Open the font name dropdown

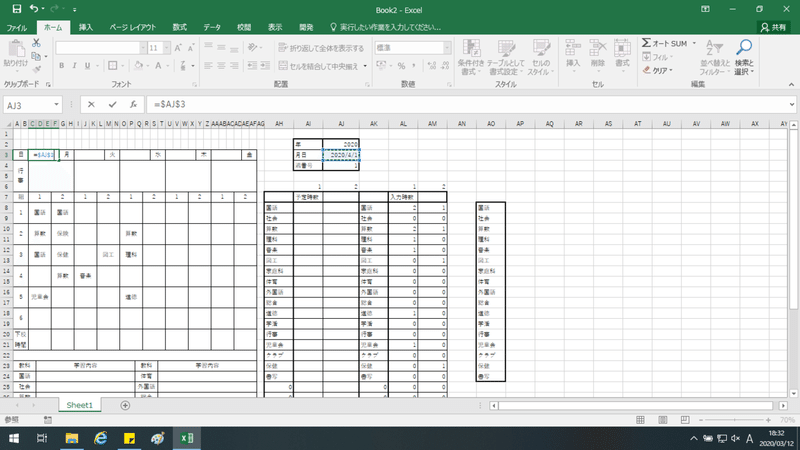[x=143, y=48]
